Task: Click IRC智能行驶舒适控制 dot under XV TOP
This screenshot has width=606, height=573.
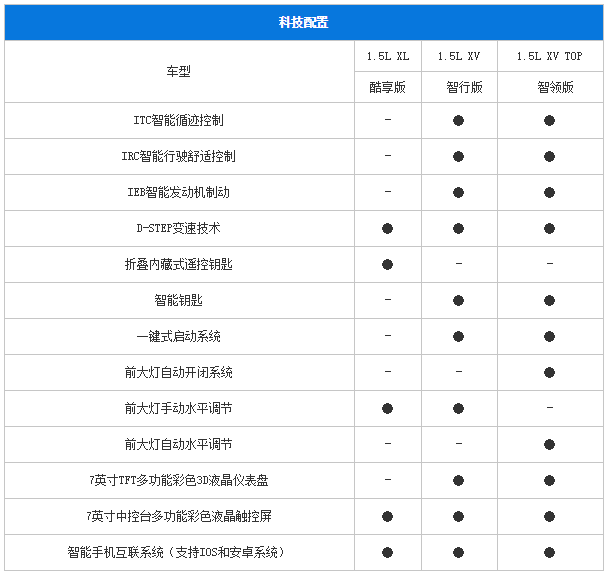Action: tap(549, 157)
